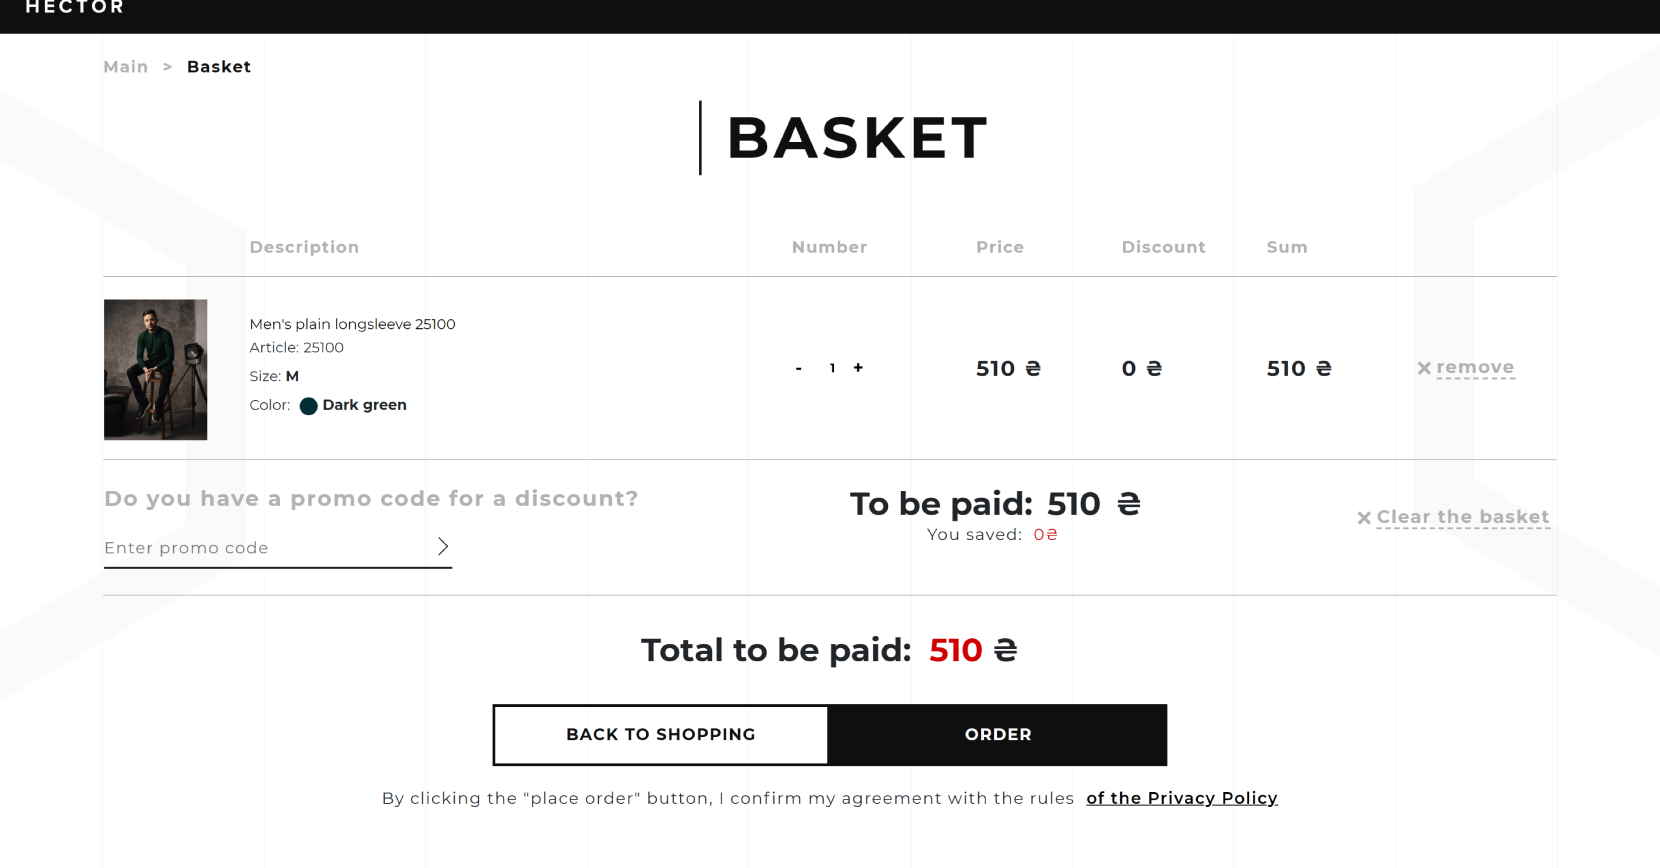Focus the Enter promo code field

(265, 548)
